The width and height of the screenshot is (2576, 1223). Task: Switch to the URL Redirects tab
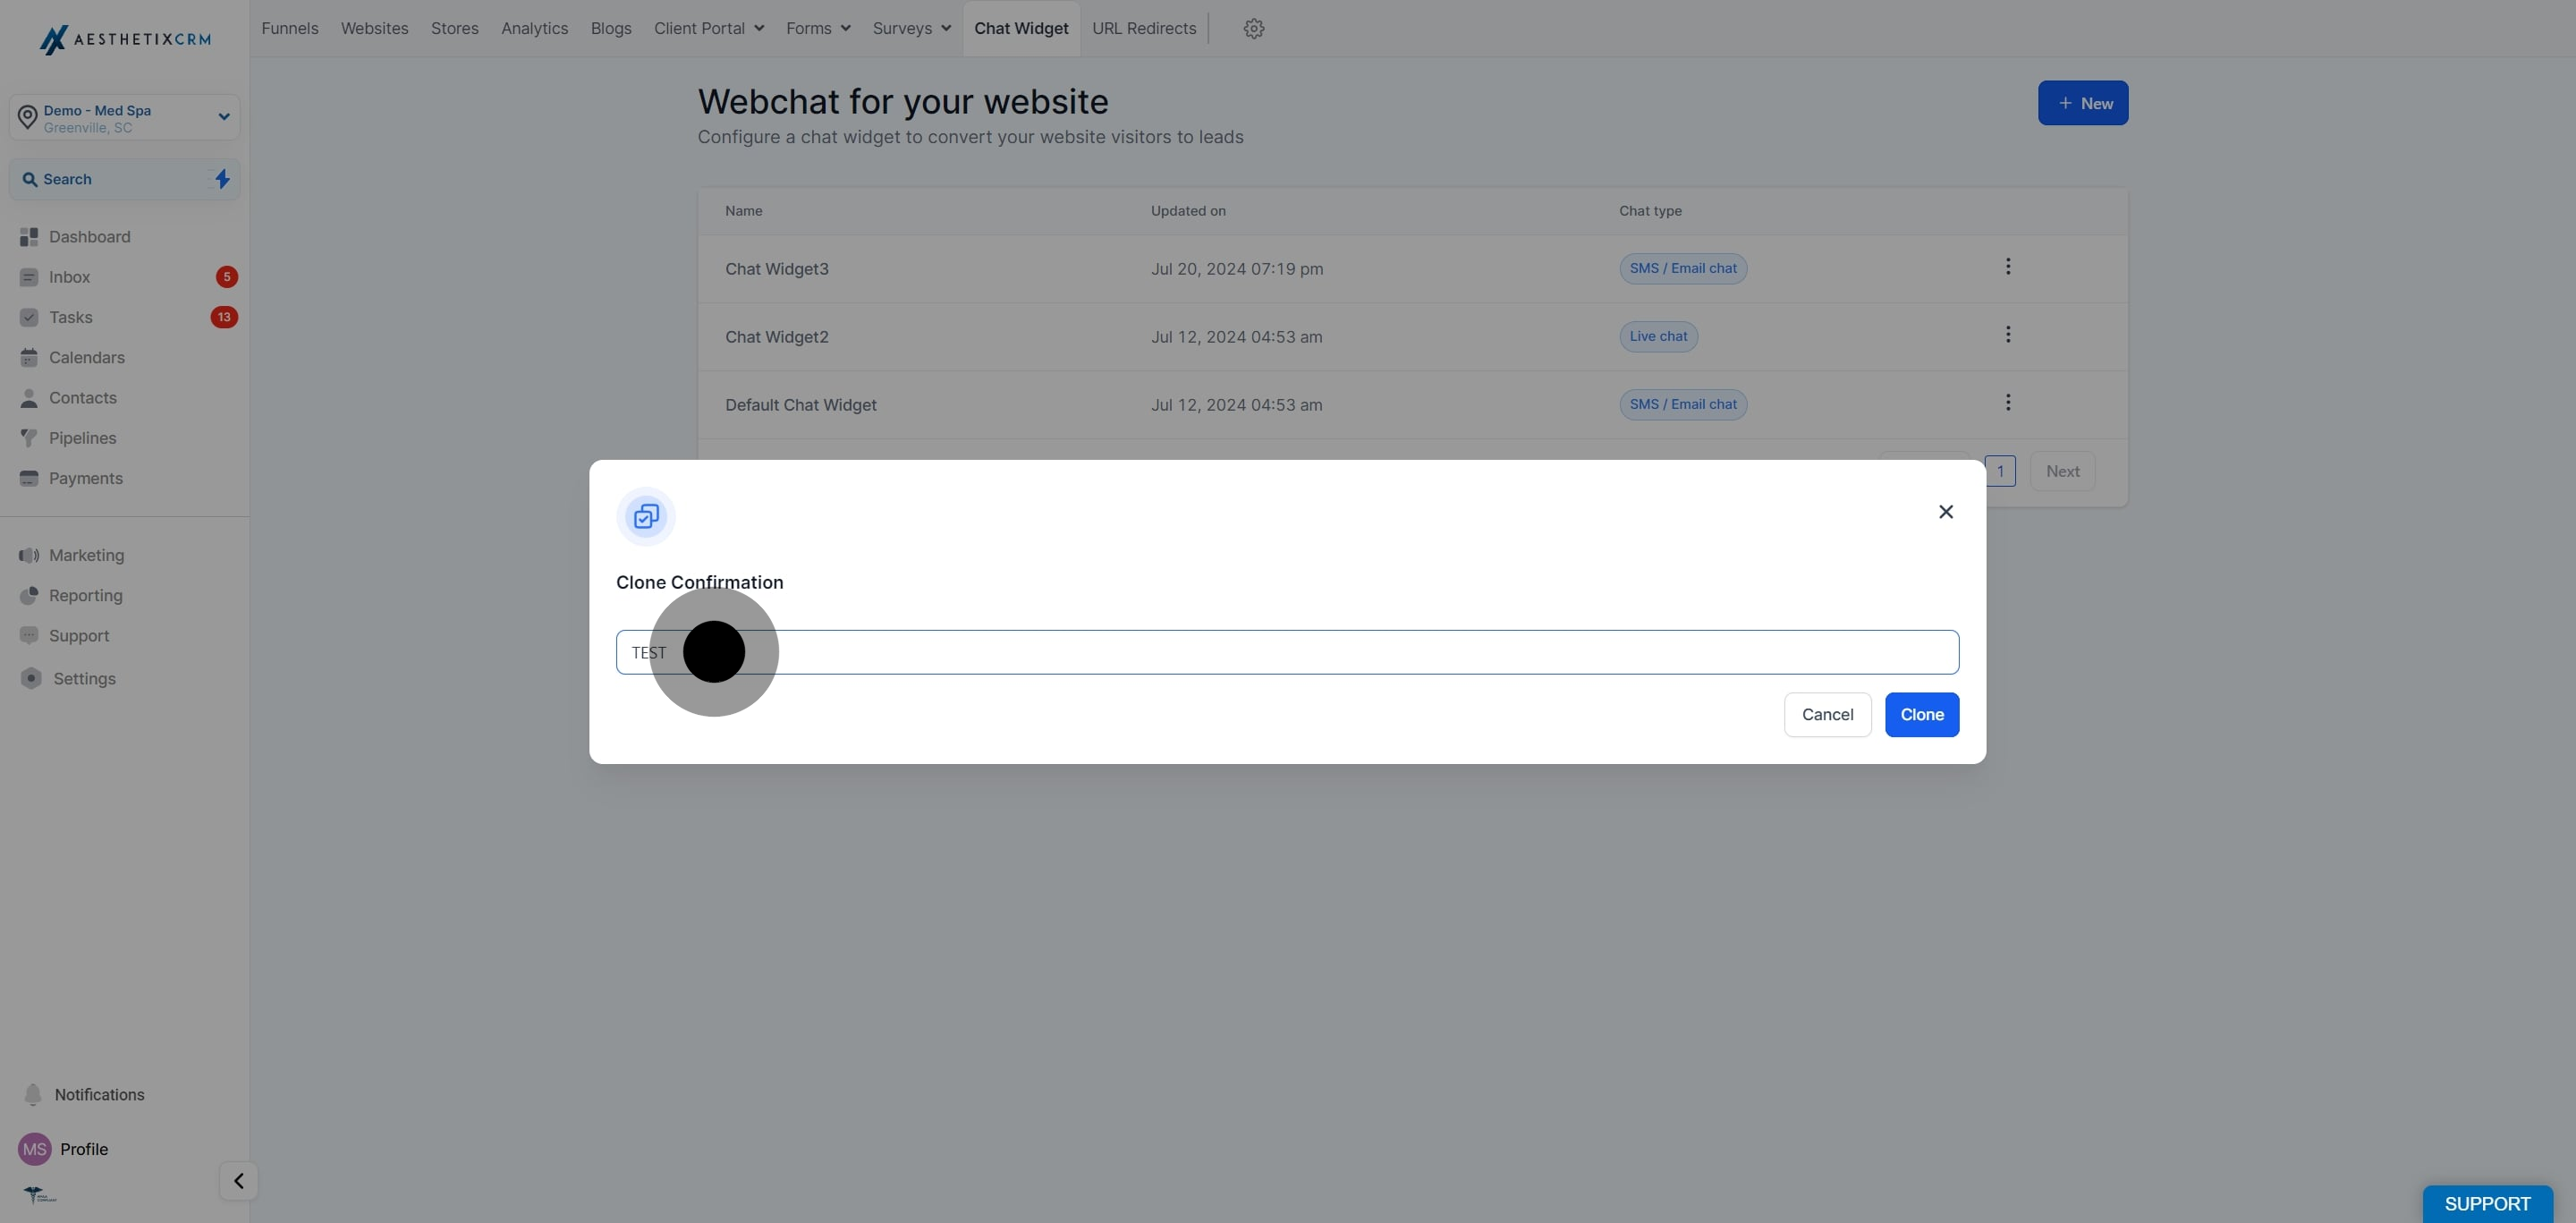tap(1144, 29)
